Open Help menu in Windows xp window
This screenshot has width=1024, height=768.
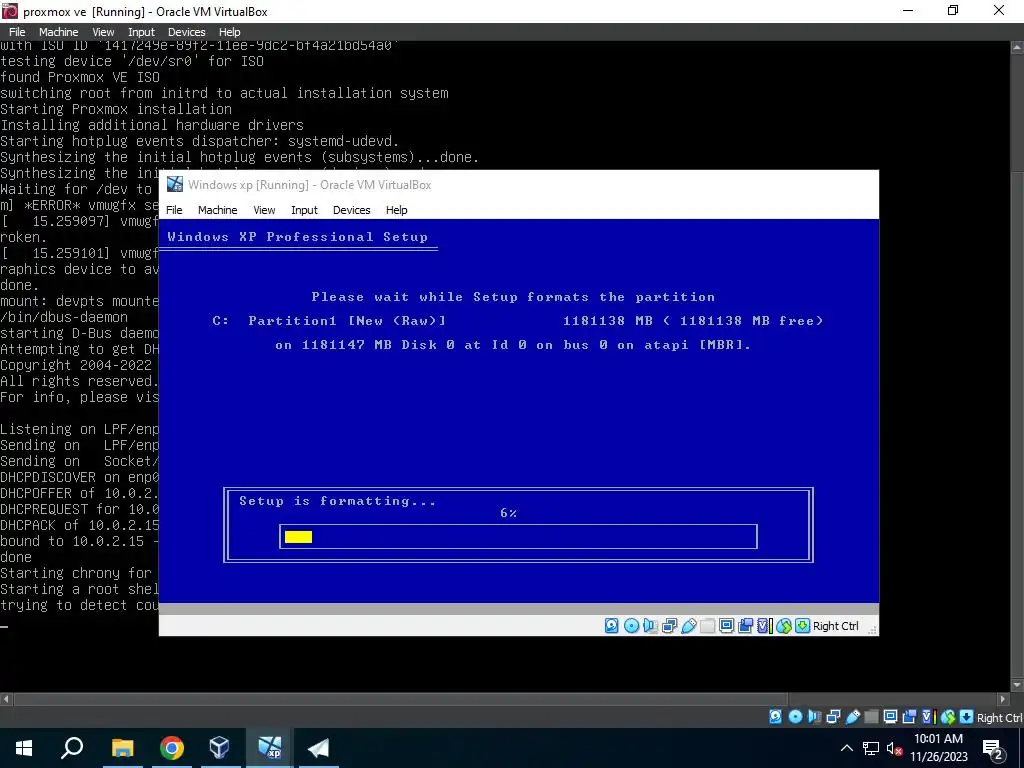click(396, 210)
